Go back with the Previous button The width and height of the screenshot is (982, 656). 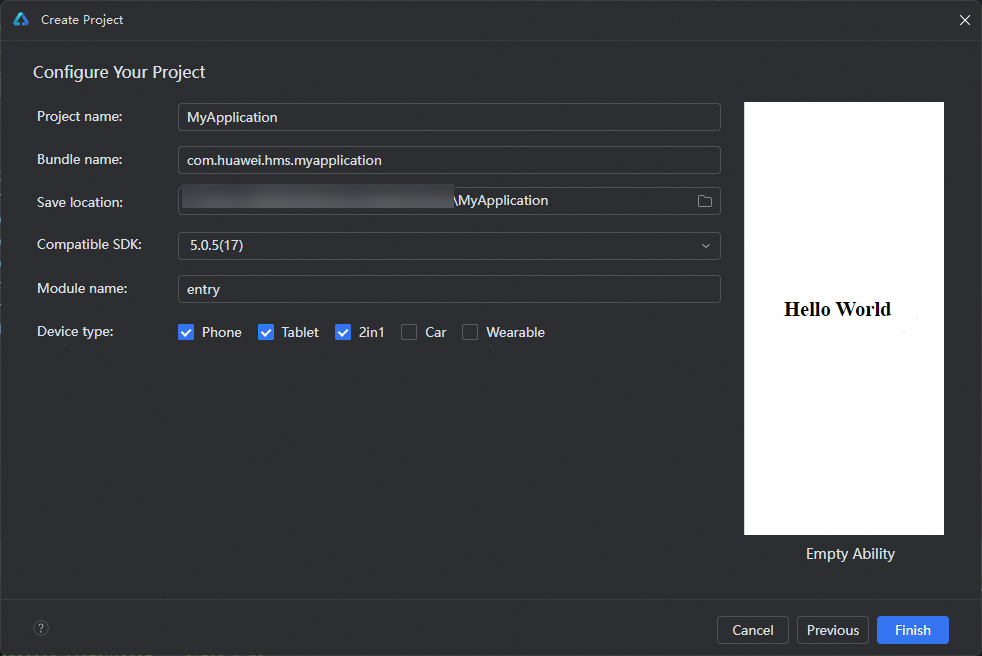pyautogui.click(x=832, y=630)
